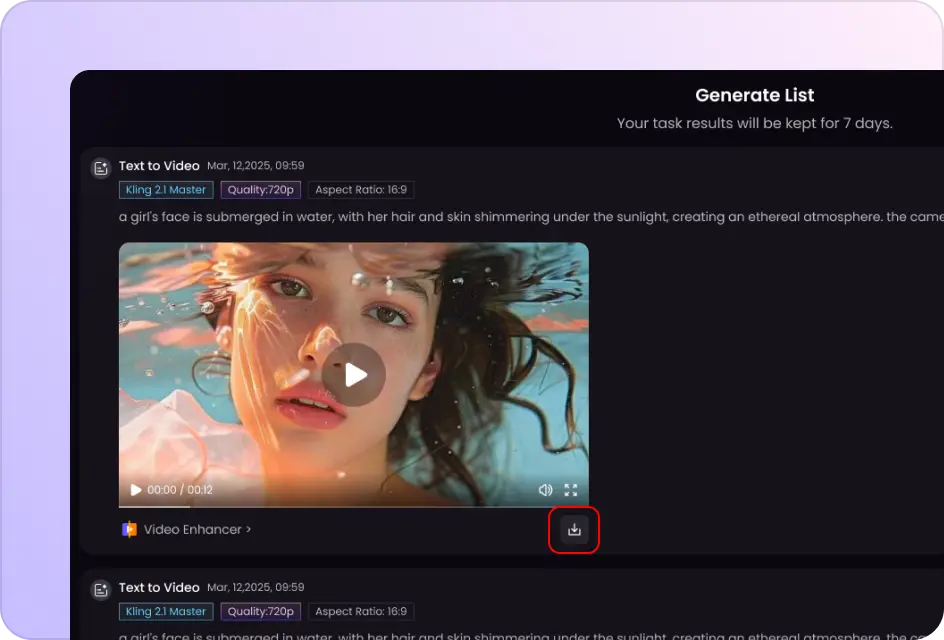Viewport: 944px width, 640px height.
Task: Click the first task's prompt description text
Action: point(500,216)
